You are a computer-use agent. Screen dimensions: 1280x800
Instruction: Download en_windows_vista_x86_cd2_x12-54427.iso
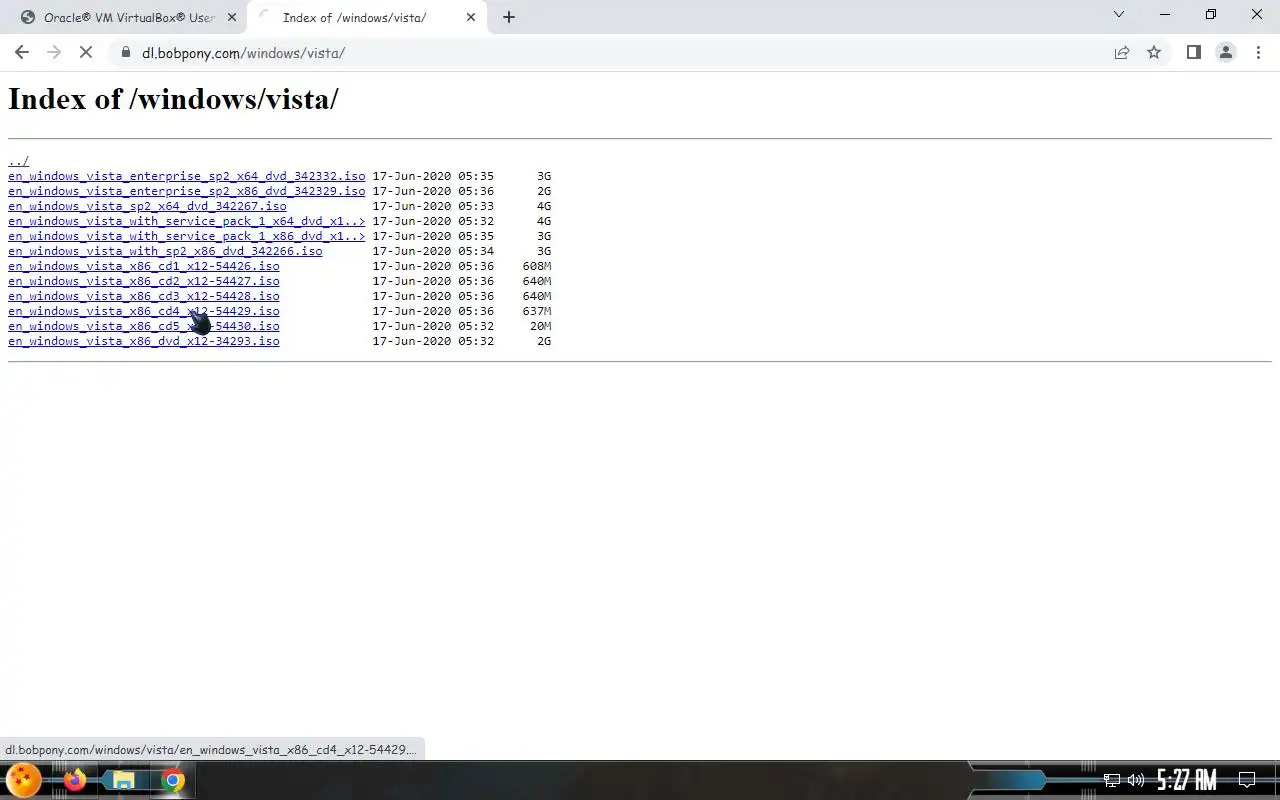click(x=144, y=281)
